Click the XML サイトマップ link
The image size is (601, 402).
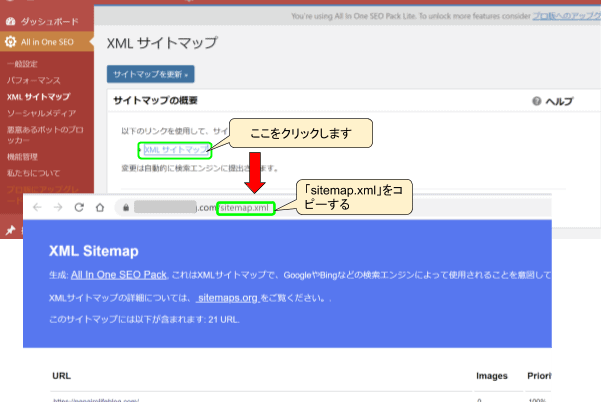pyautogui.click(x=176, y=149)
